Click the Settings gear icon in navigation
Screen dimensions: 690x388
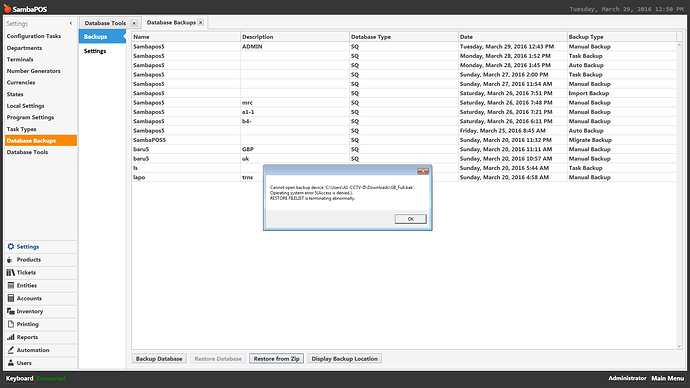(x=11, y=247)
